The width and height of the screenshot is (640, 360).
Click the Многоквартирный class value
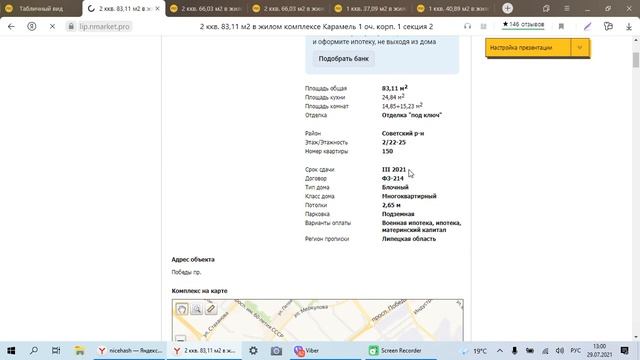(409, 196)
